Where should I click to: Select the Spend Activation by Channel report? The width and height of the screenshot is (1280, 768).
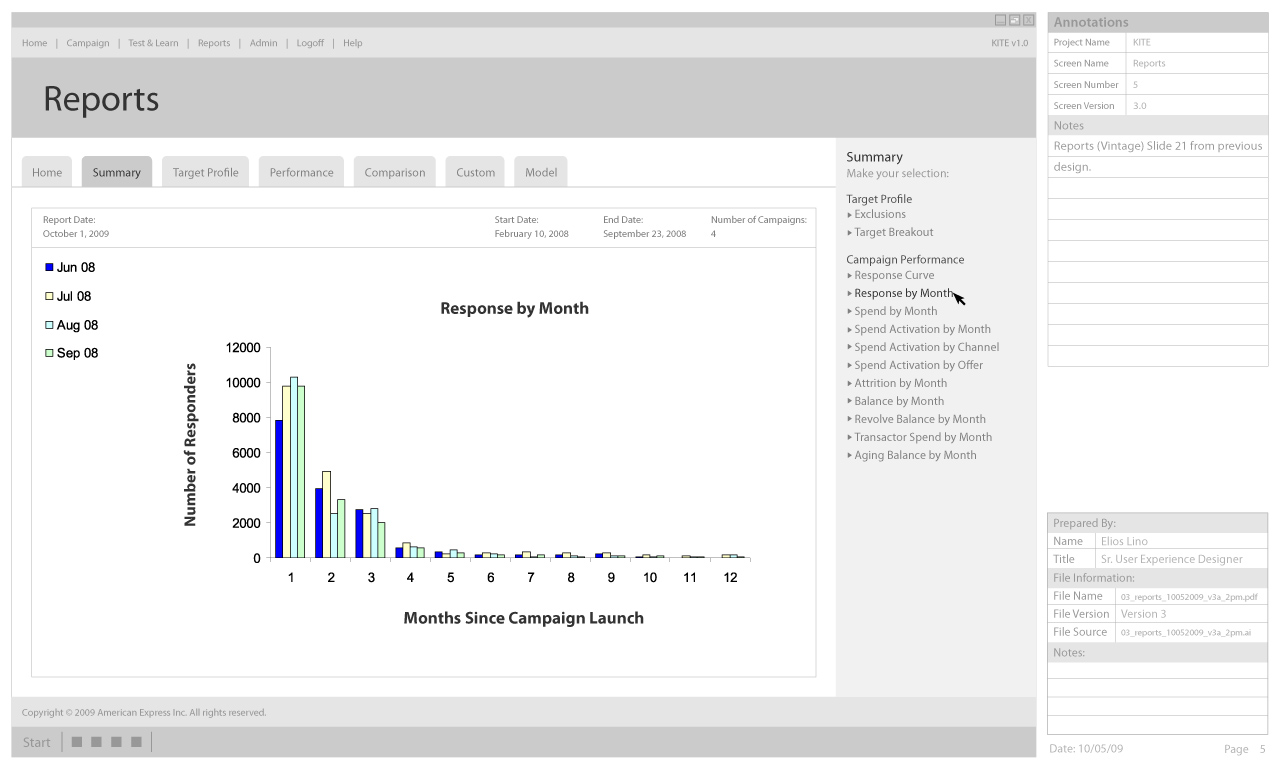(x=926, y=347)
